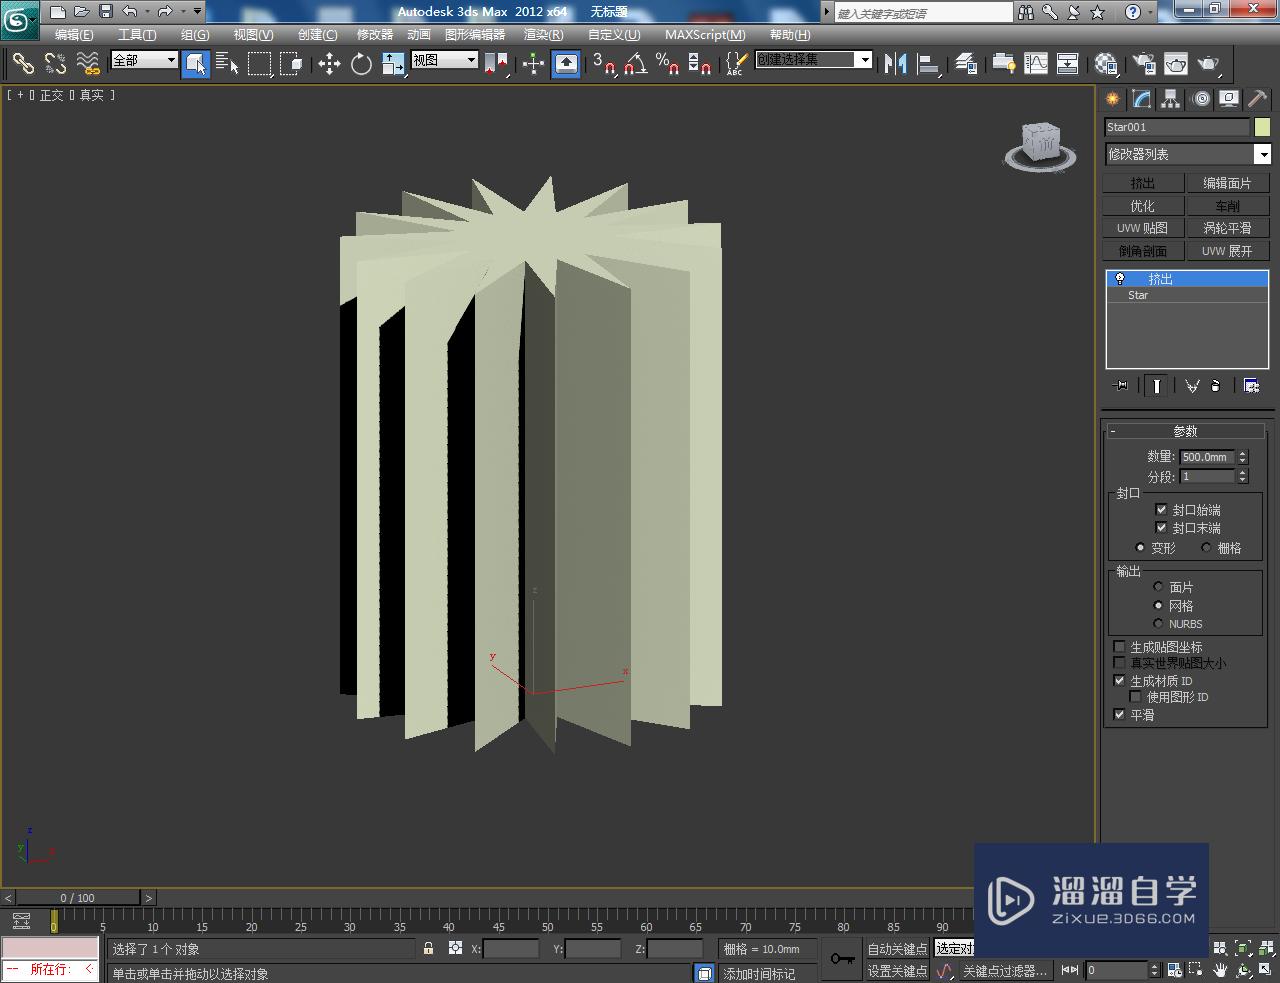
Task: Select the Link tool in main toolbar
Action: coord(22,64)
